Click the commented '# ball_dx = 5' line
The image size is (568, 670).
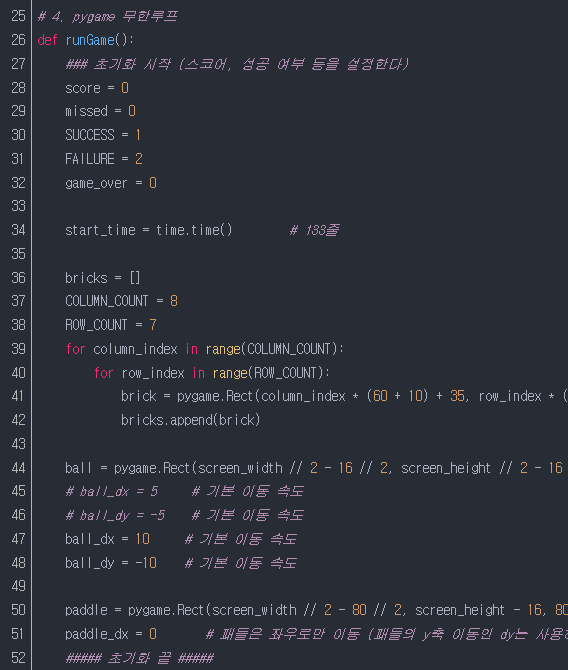[x=112, y=491]
